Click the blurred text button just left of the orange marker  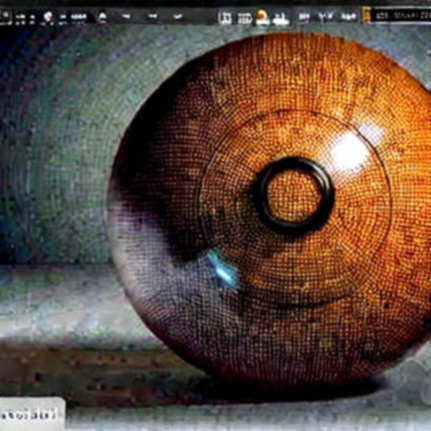click(x=348, y=16)
